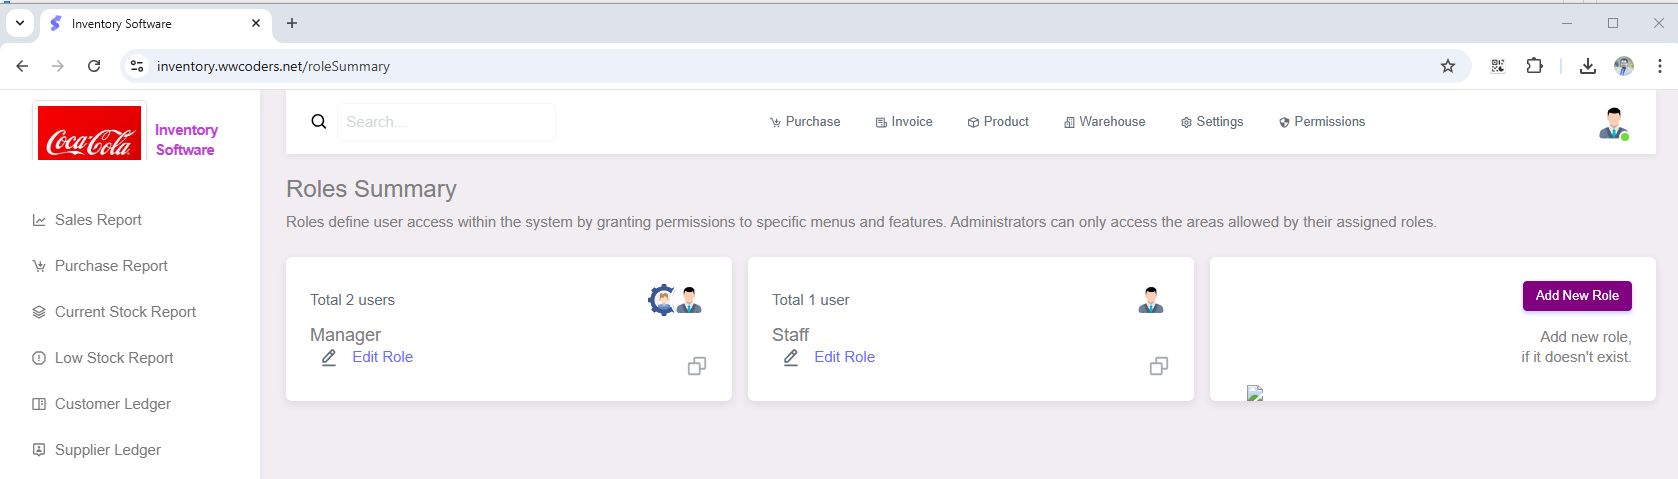
Task: Bookmark this page with the star icon
Action: (1448, 66)
